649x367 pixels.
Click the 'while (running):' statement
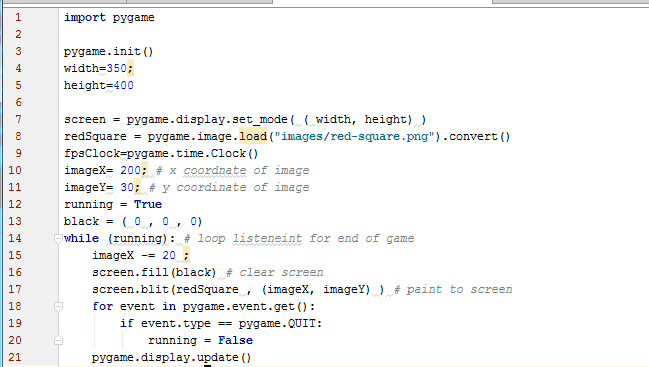point(119,238)
